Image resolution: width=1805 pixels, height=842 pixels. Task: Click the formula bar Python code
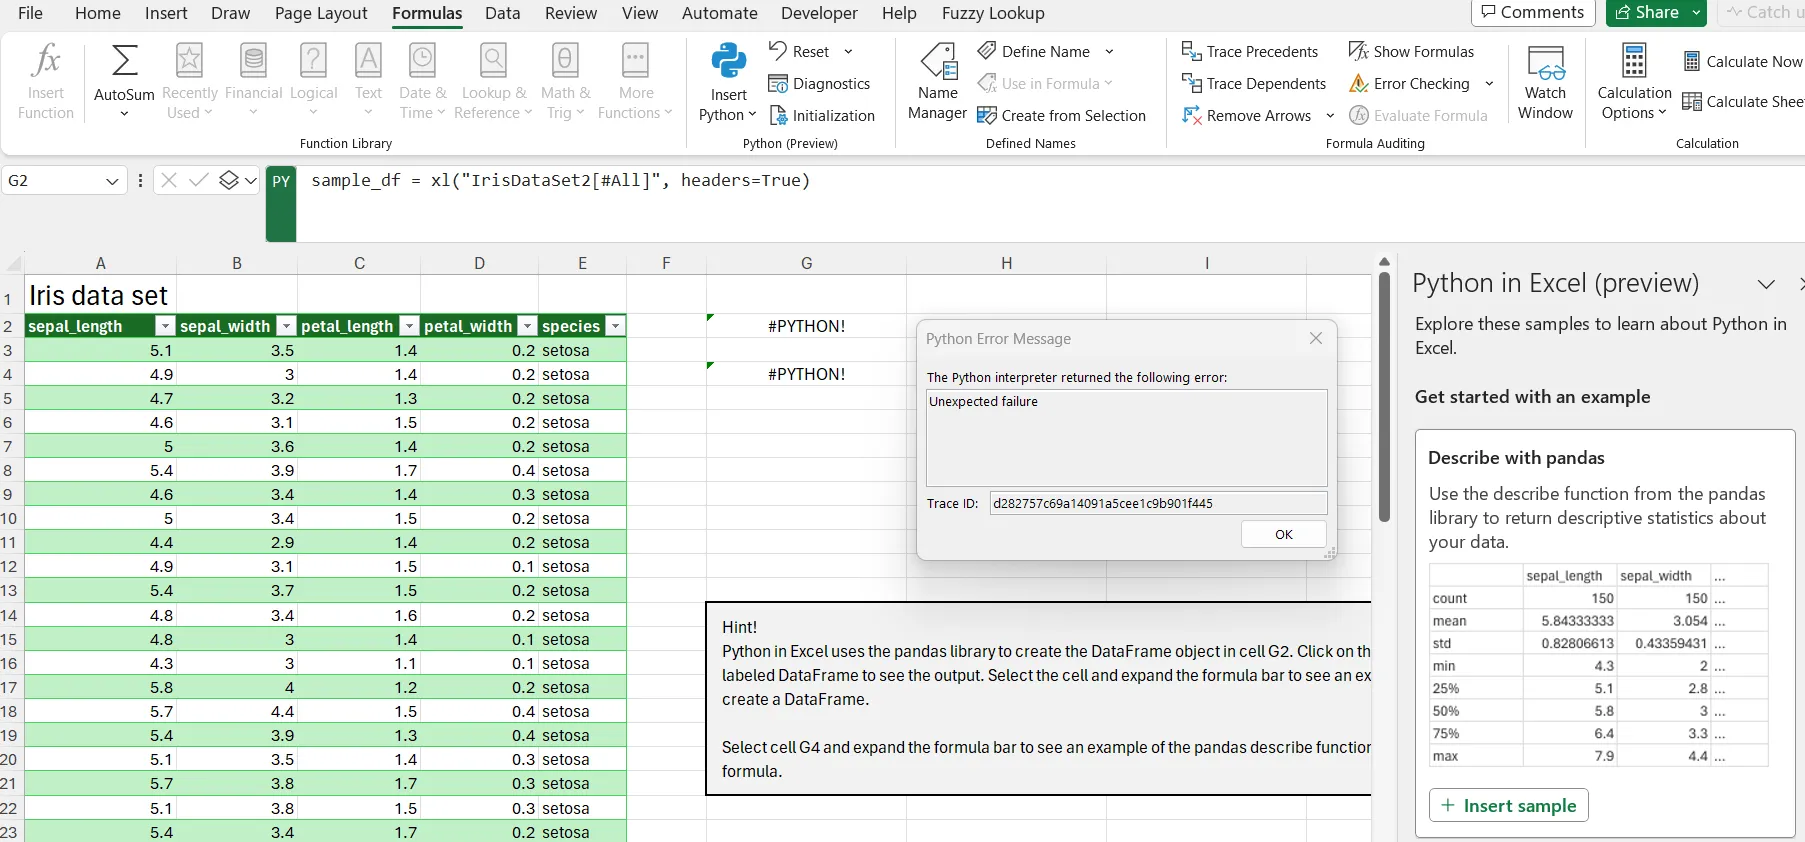[560, 181]
